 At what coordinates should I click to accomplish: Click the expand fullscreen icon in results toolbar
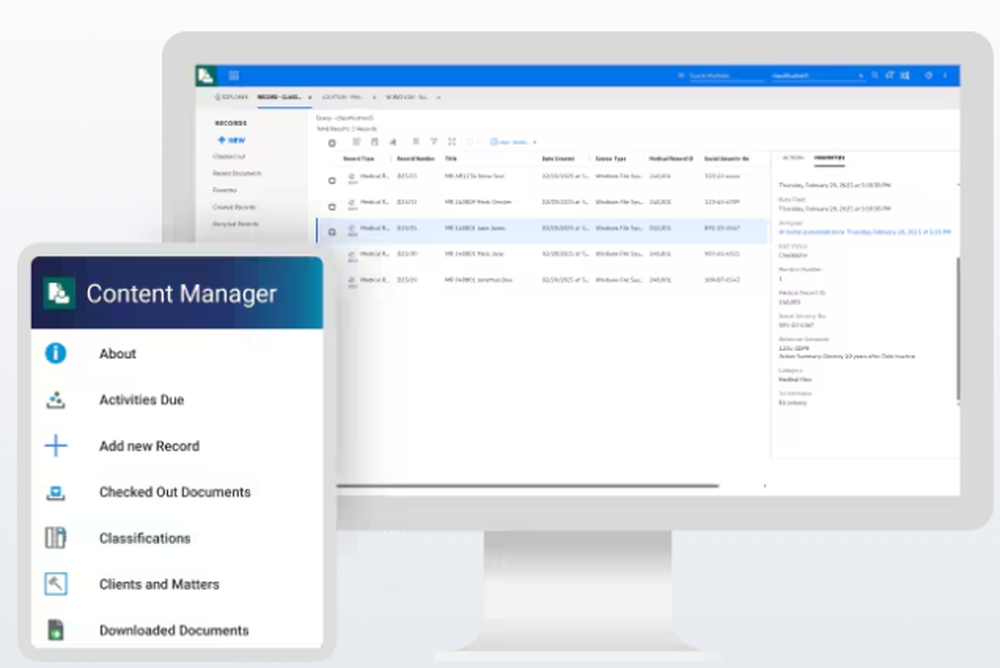tap(452, 142)
